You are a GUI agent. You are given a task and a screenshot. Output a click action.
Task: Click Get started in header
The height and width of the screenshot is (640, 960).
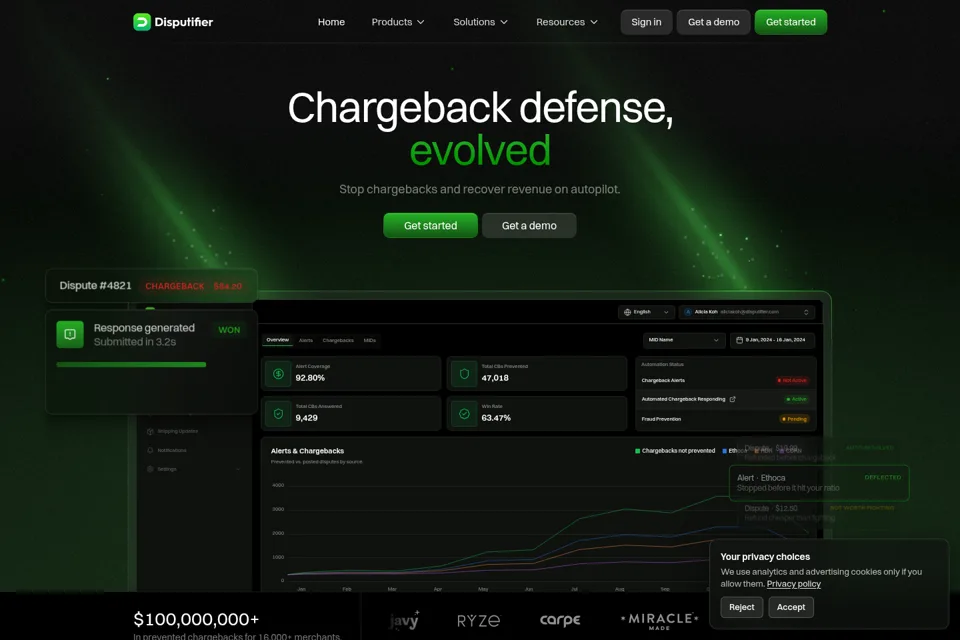790,22
